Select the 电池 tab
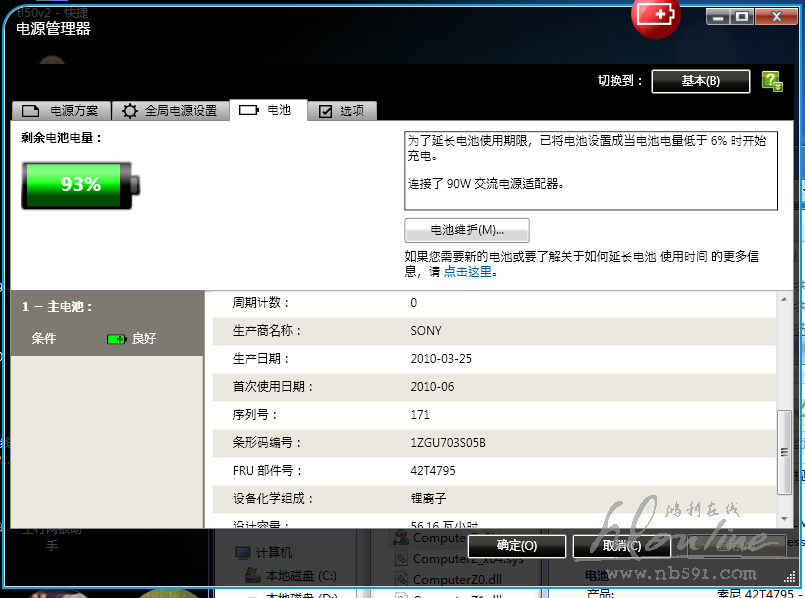 [x=269, y=110]
